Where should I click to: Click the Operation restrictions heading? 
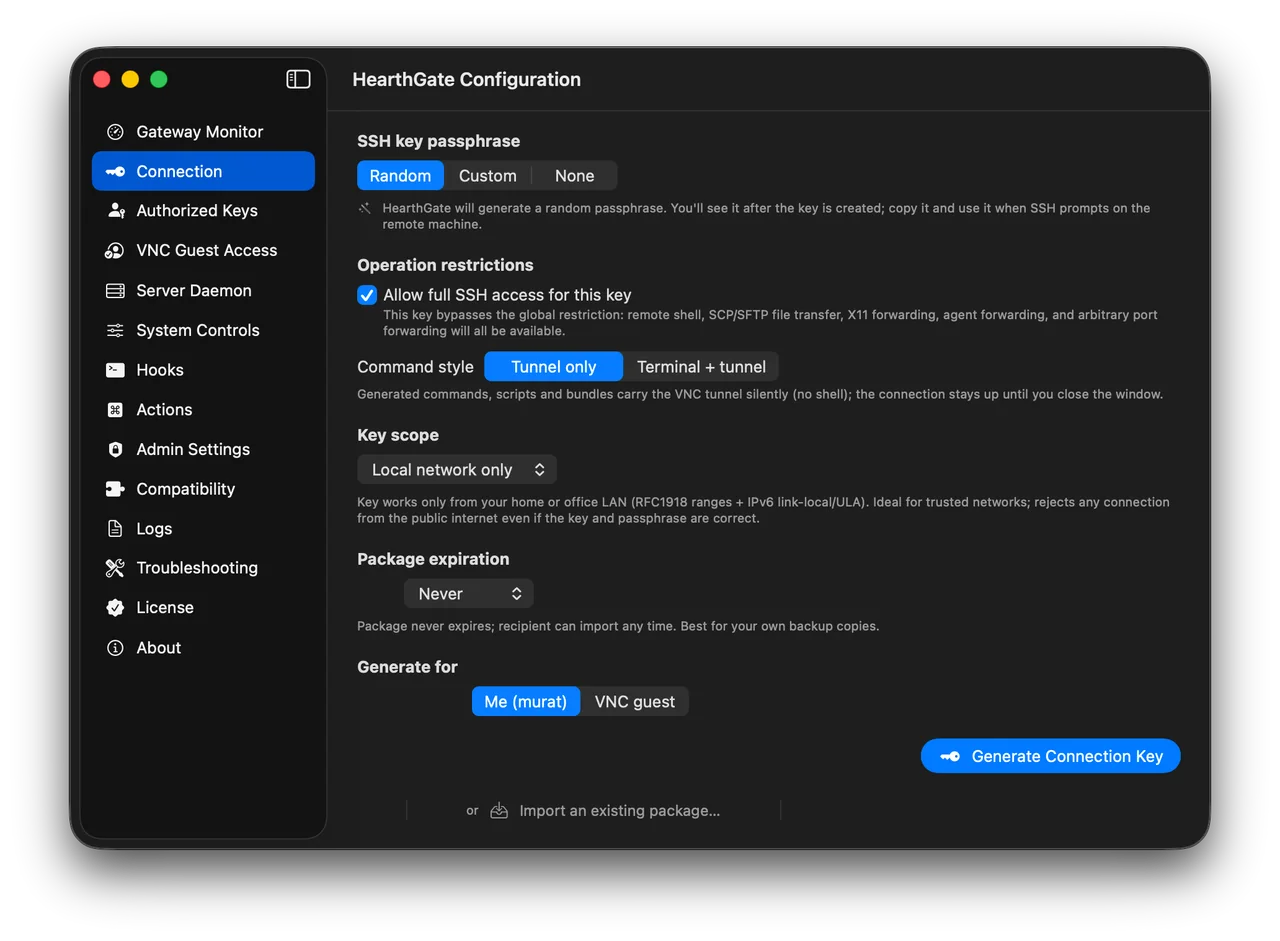click(445, 265)
